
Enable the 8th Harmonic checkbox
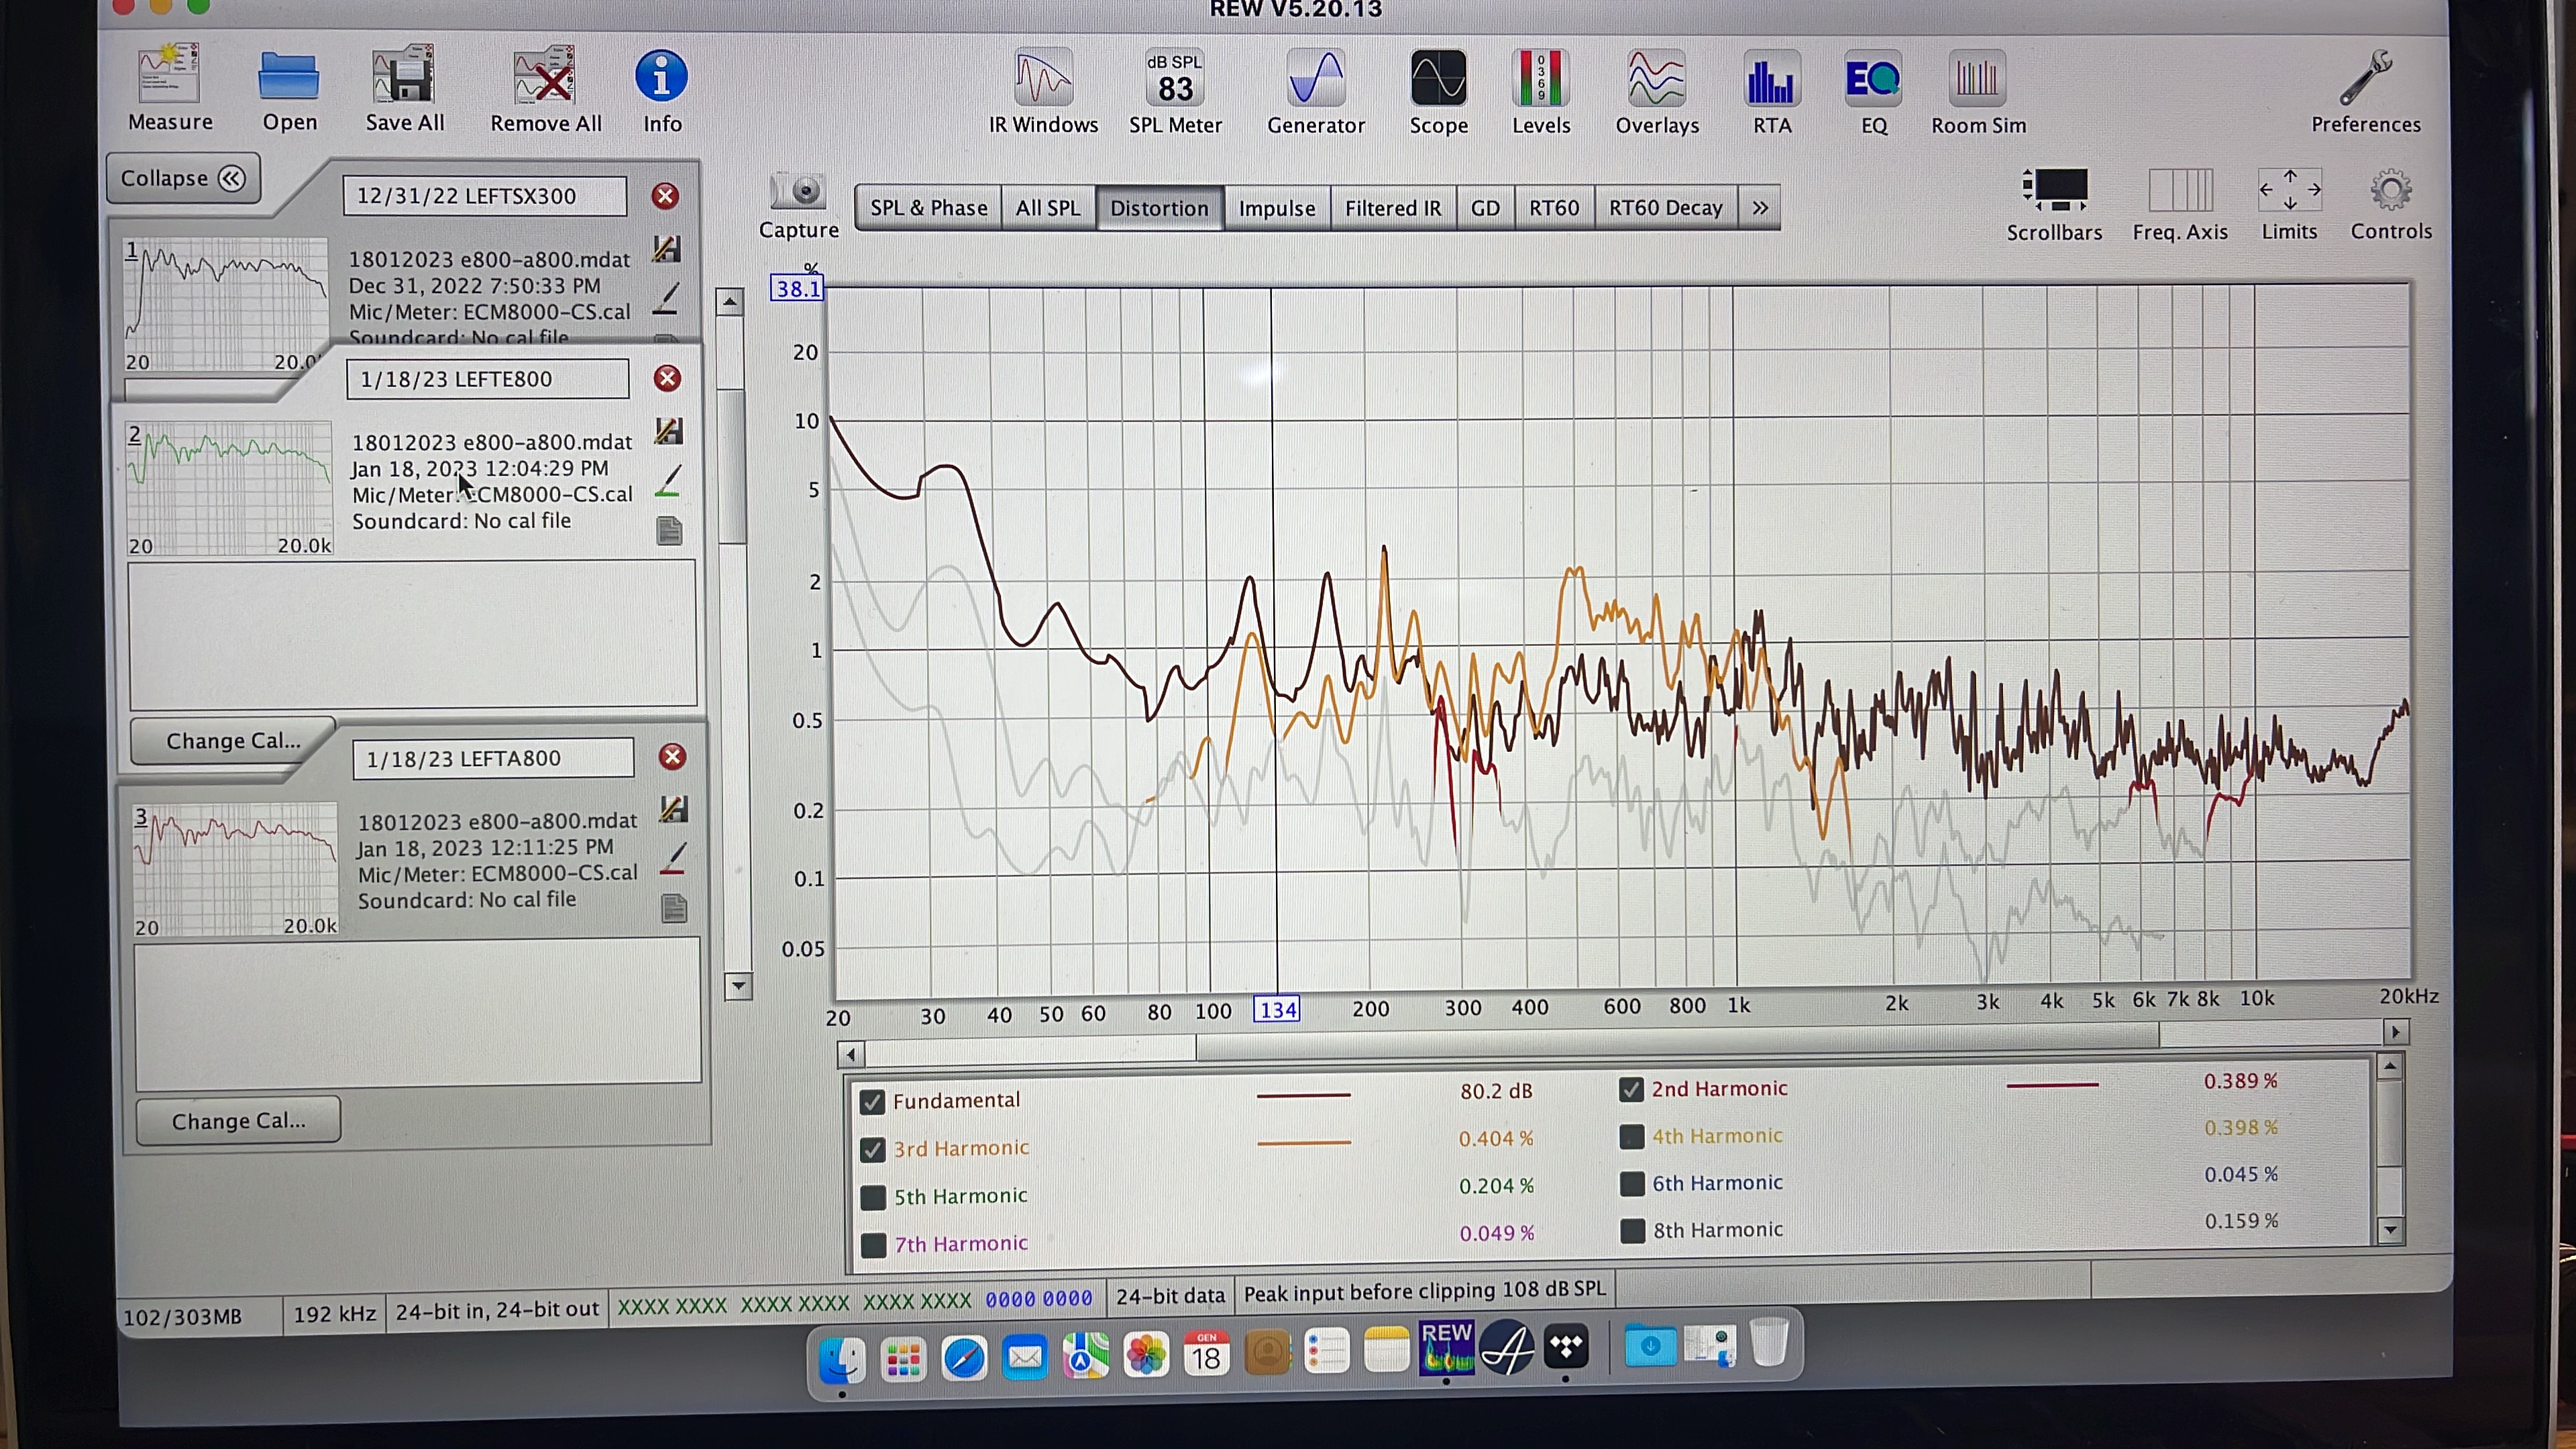(1632, 1231)
